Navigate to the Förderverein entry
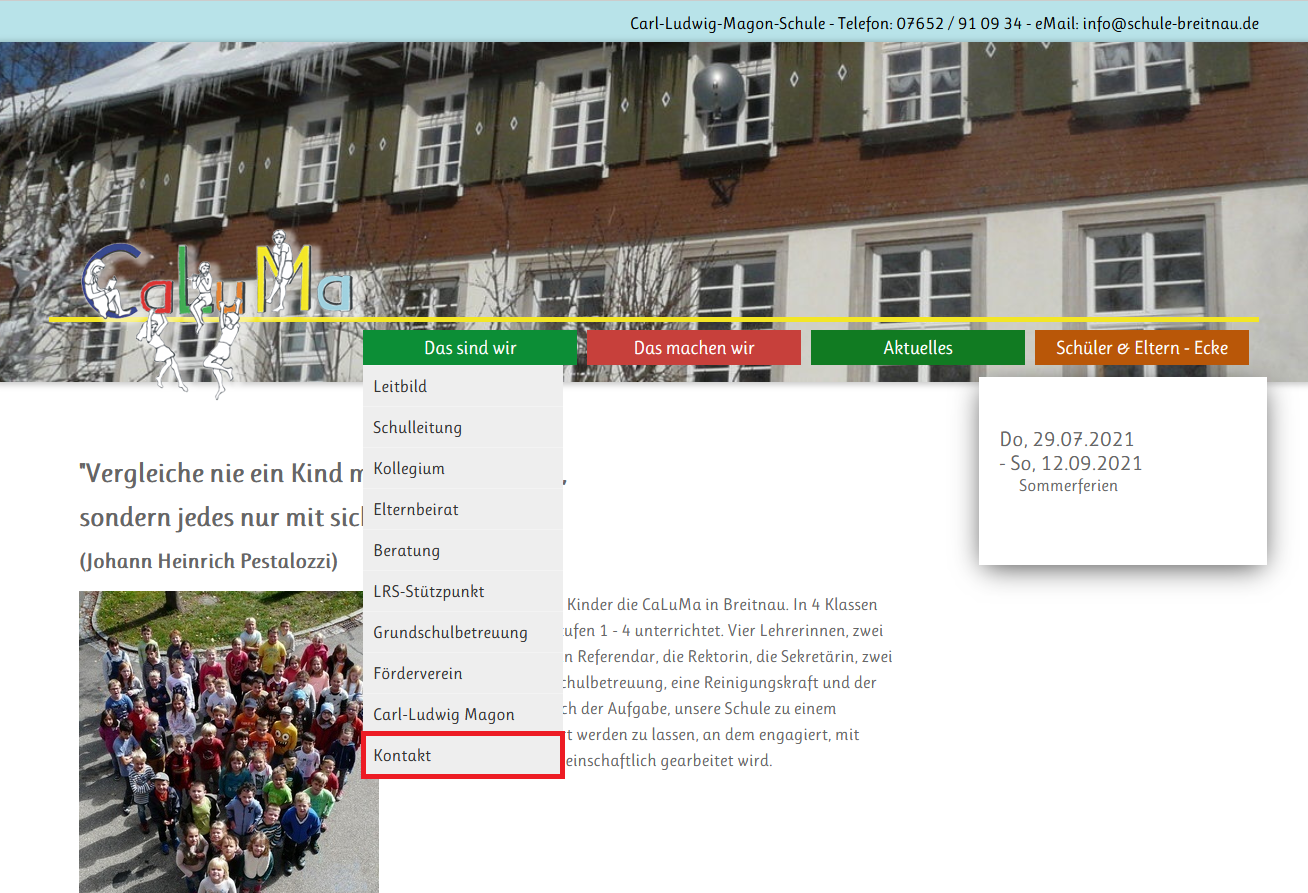Viewport: 1308px width, 893px height. click(417, 673)
